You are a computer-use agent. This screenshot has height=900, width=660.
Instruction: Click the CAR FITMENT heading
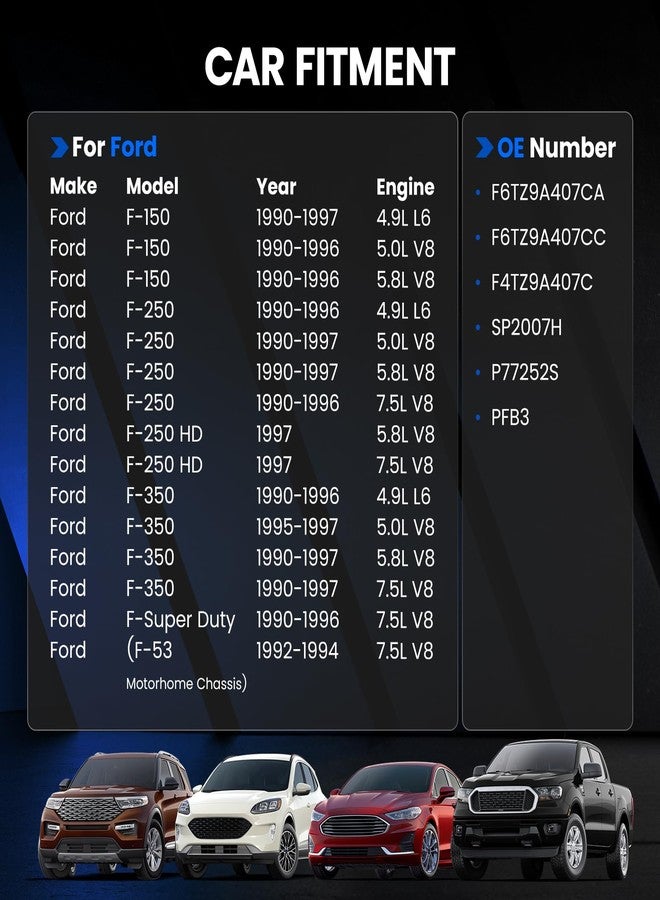tap(330, 66)
